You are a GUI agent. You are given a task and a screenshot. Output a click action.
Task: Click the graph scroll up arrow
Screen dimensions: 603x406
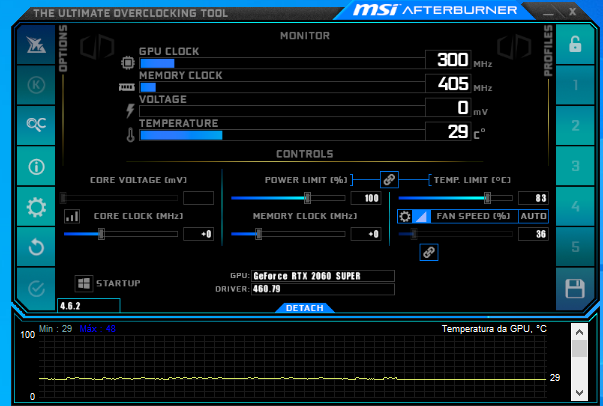pos(579,332)
